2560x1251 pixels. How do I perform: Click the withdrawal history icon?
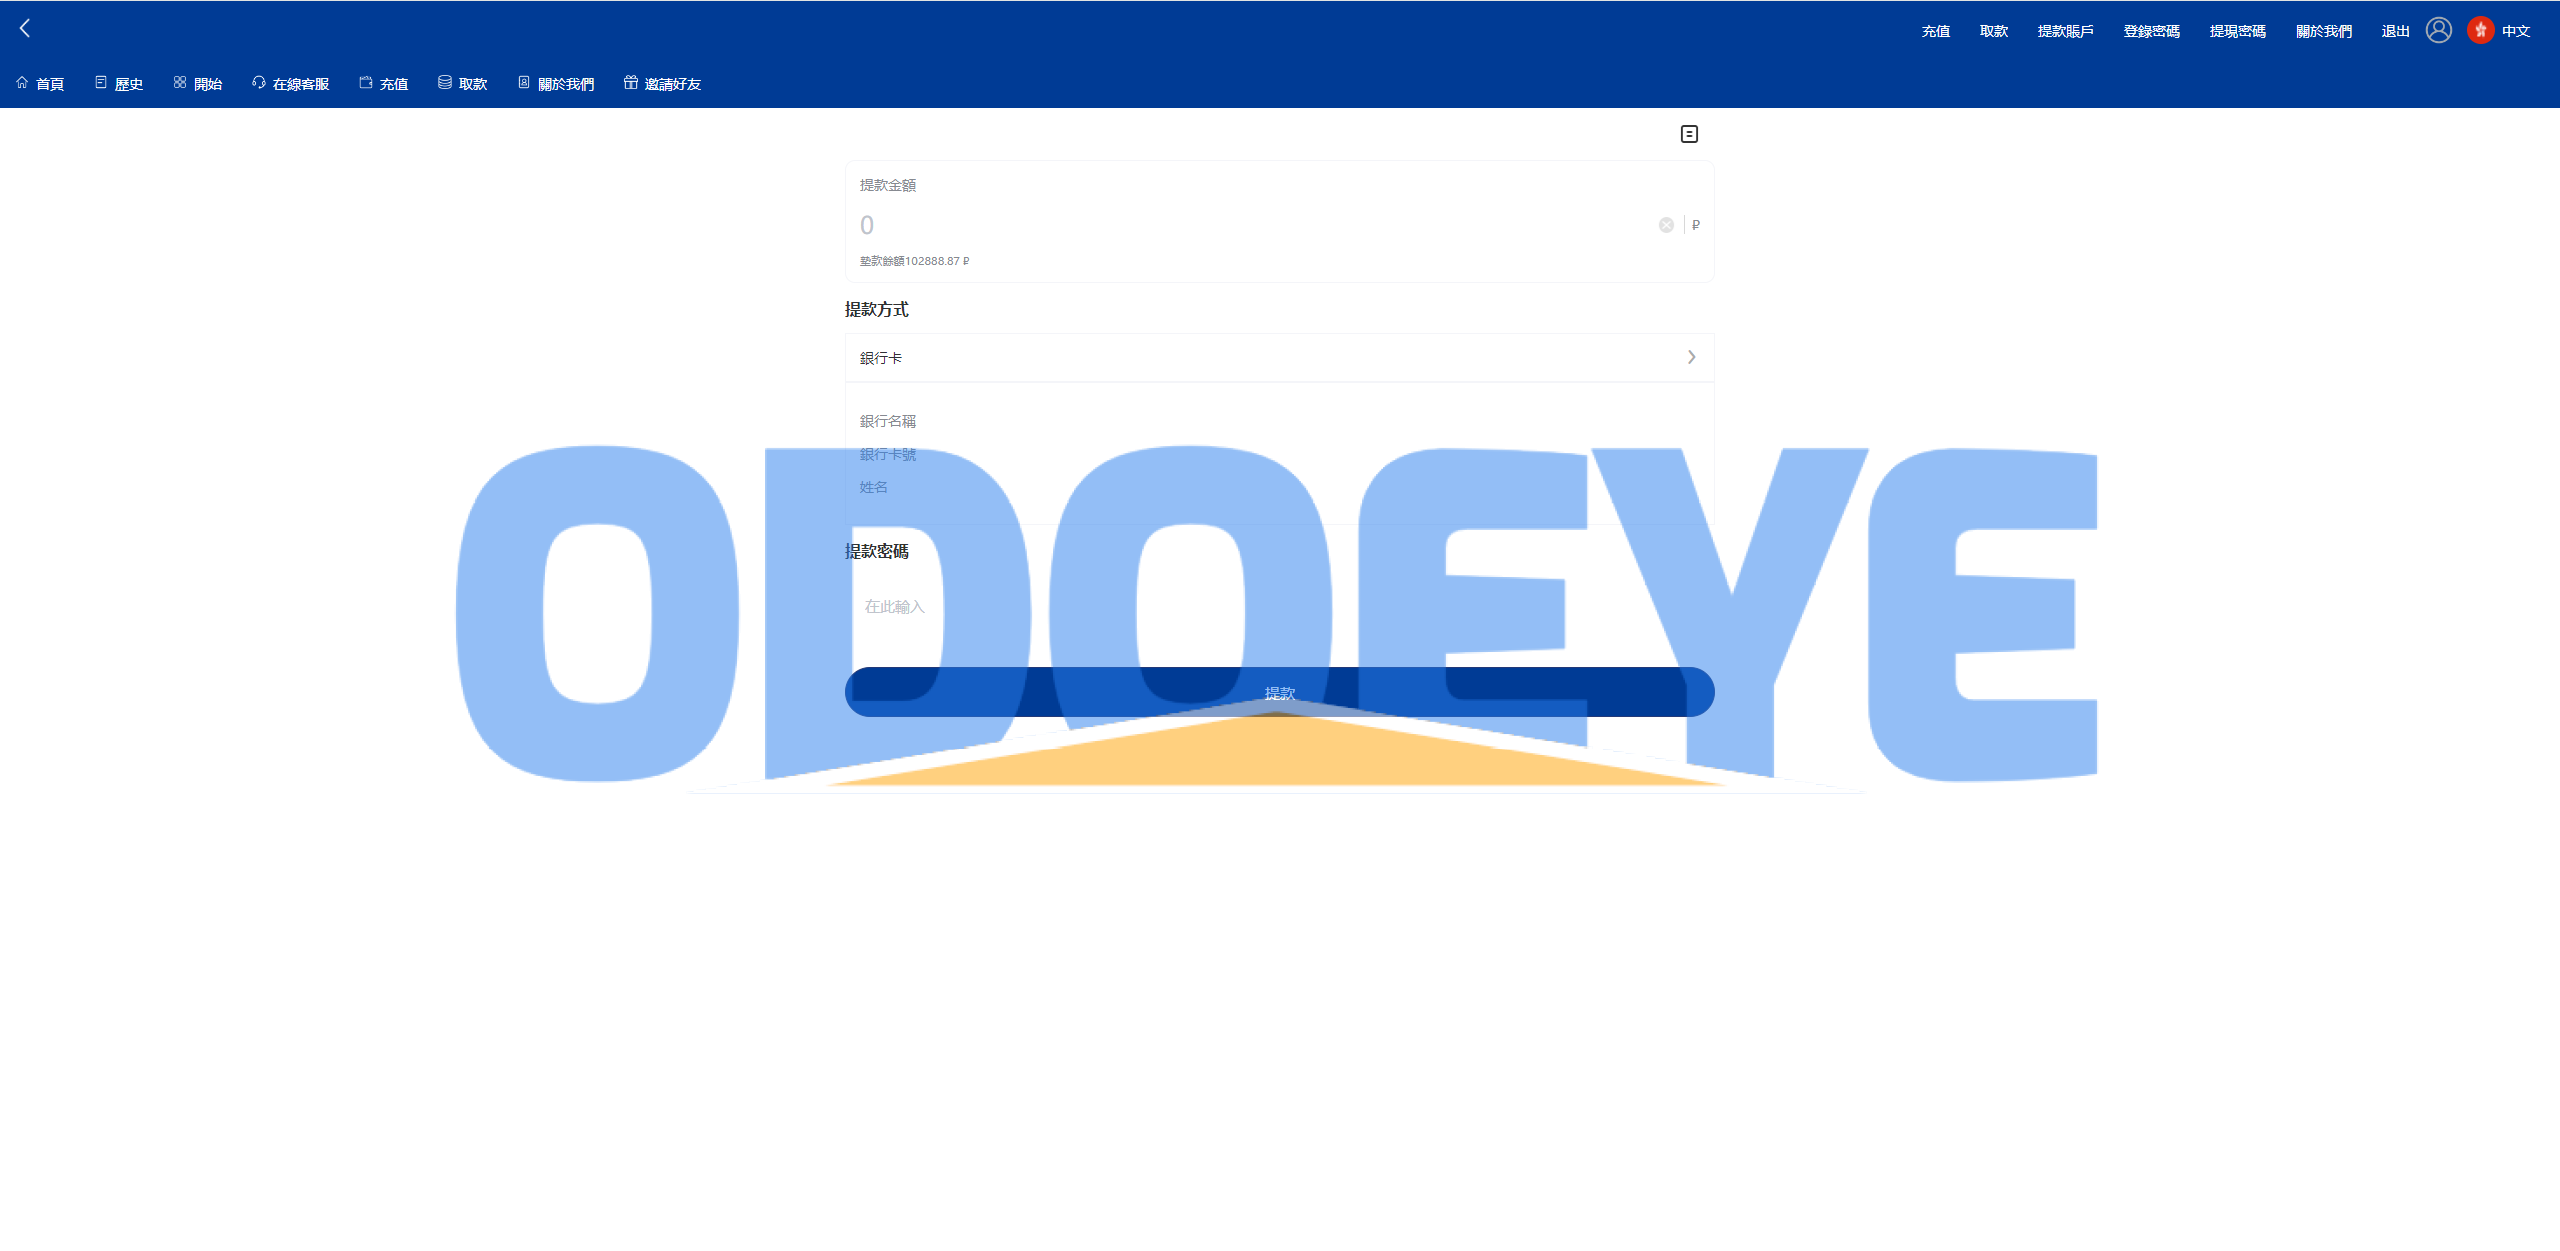tap(1690, 134)
